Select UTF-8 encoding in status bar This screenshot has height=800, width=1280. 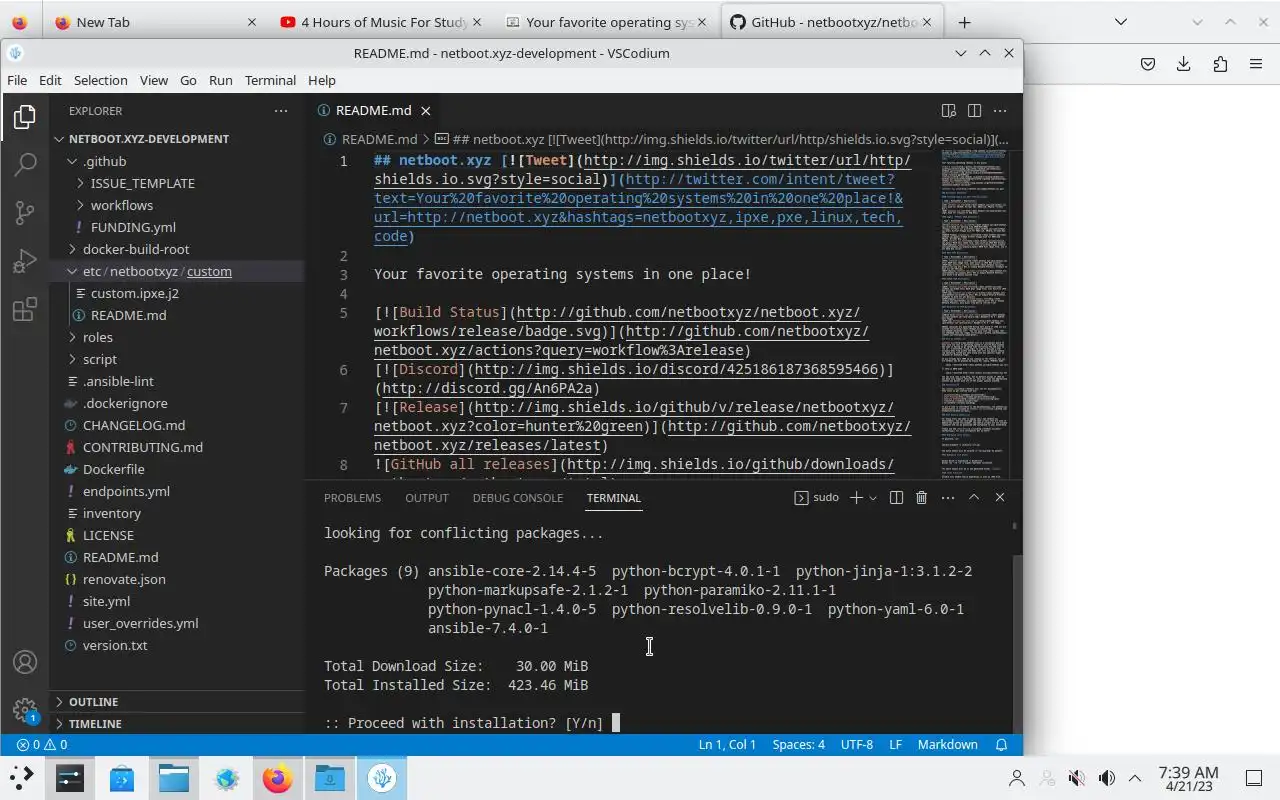[857, 744]
